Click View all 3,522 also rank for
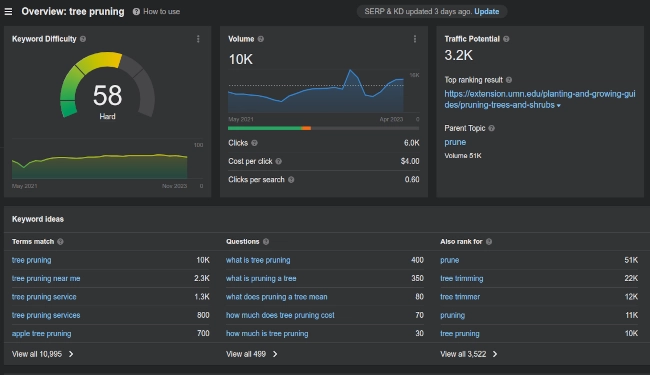 463,354
